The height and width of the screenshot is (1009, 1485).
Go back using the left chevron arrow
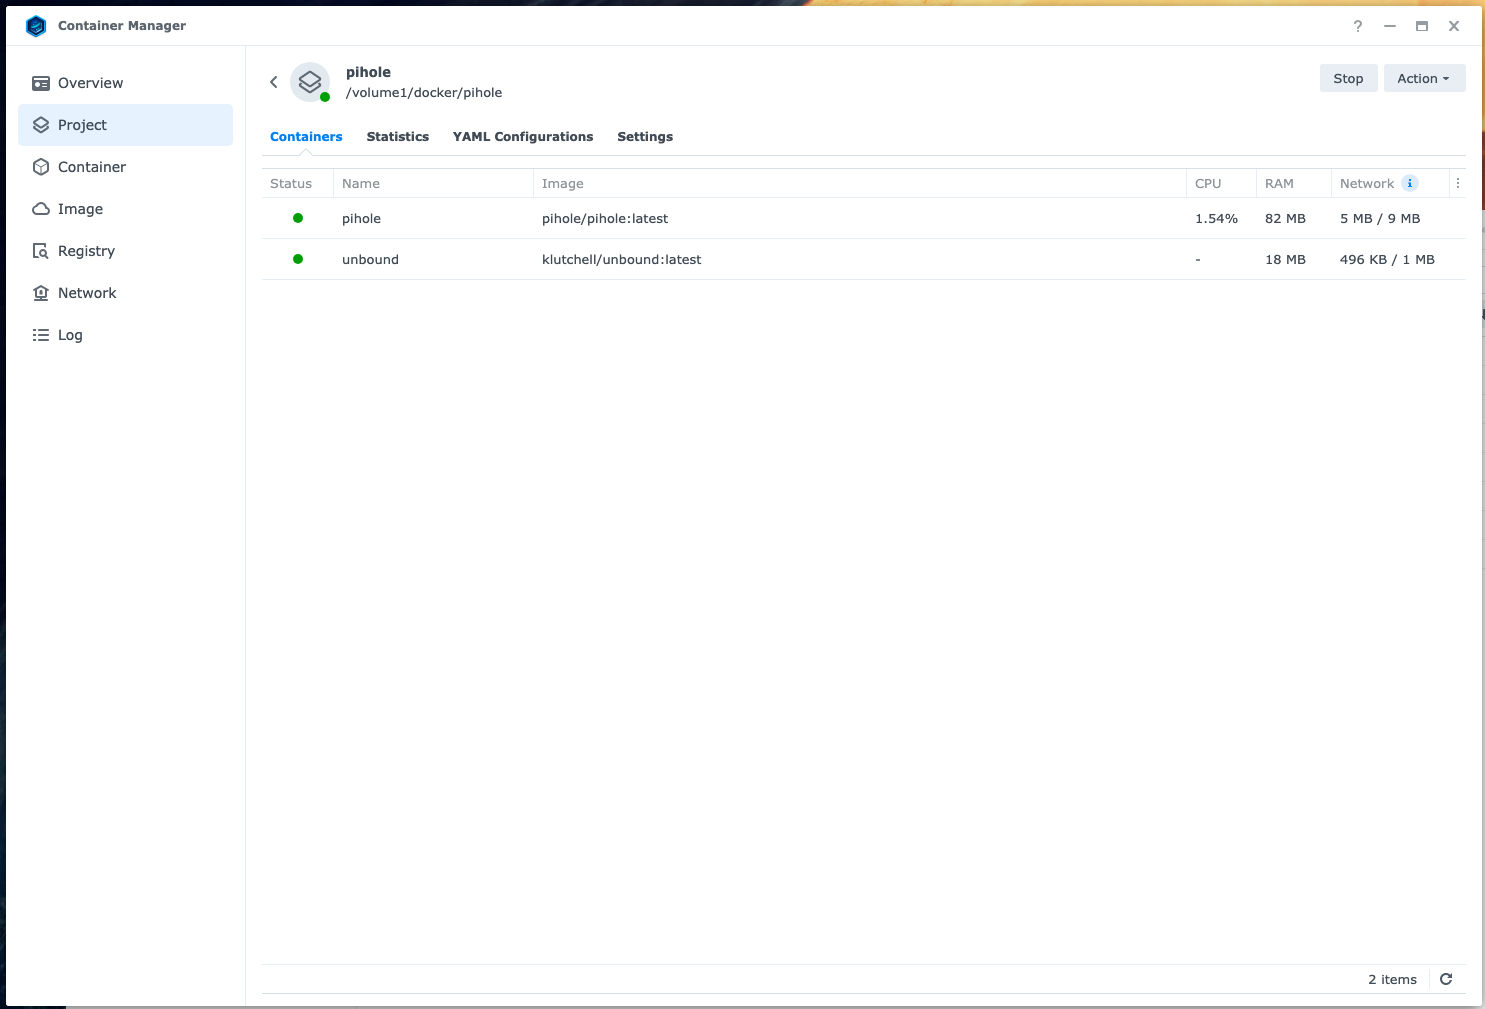pyautogui.click(x=273, y=82)
